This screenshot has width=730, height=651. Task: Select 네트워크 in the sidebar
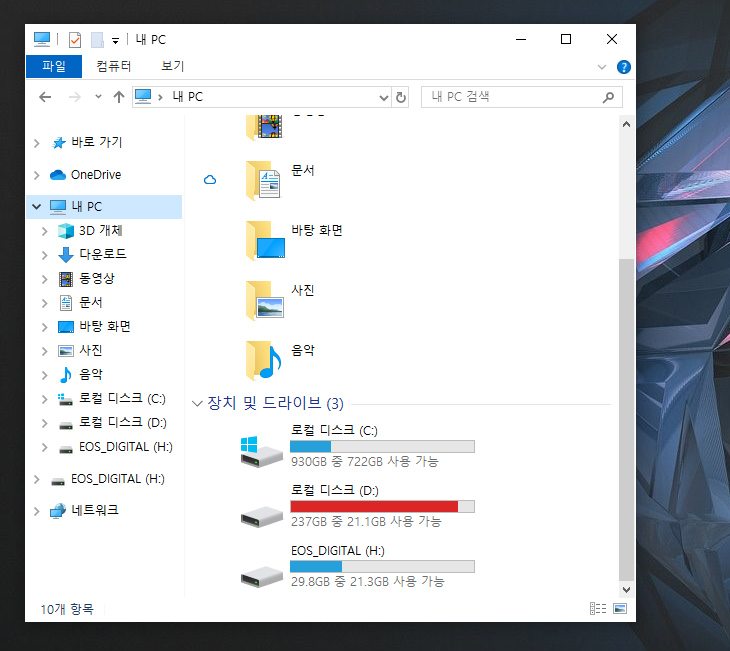95,510
